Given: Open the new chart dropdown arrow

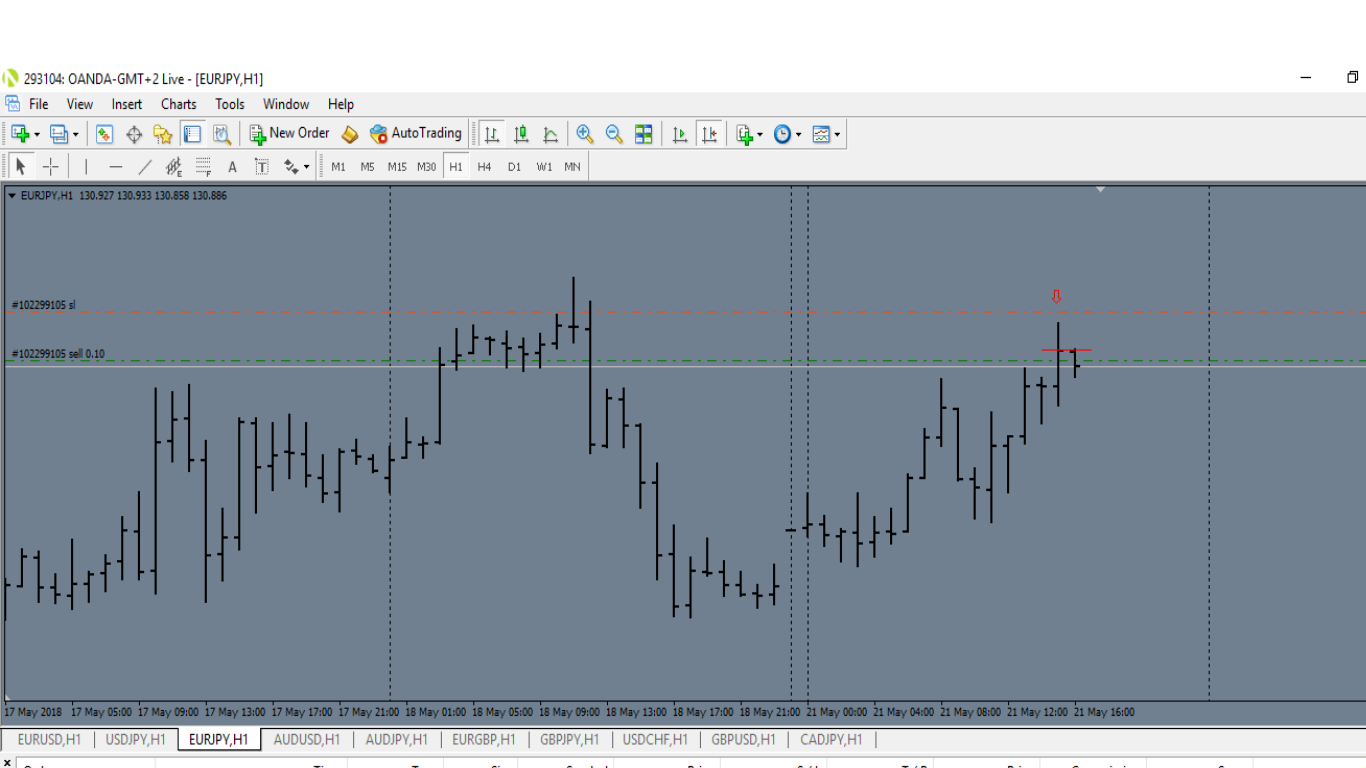Looking at the screenshot, I should [x=37, y=134].
